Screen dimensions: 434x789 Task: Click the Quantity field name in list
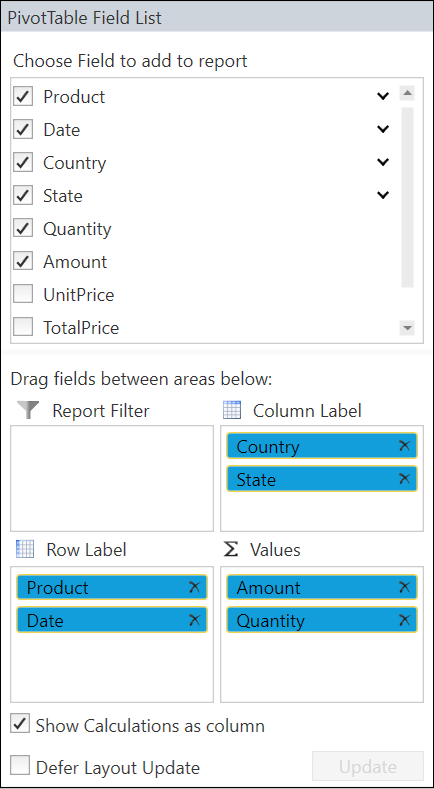77,229
